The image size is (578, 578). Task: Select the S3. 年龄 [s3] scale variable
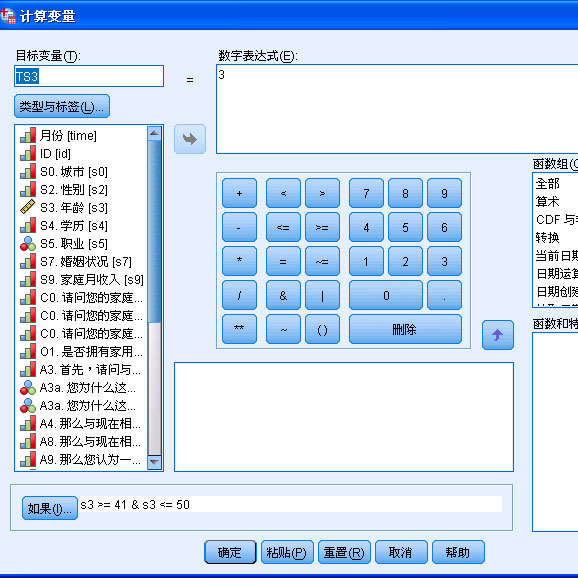point(64,208)
